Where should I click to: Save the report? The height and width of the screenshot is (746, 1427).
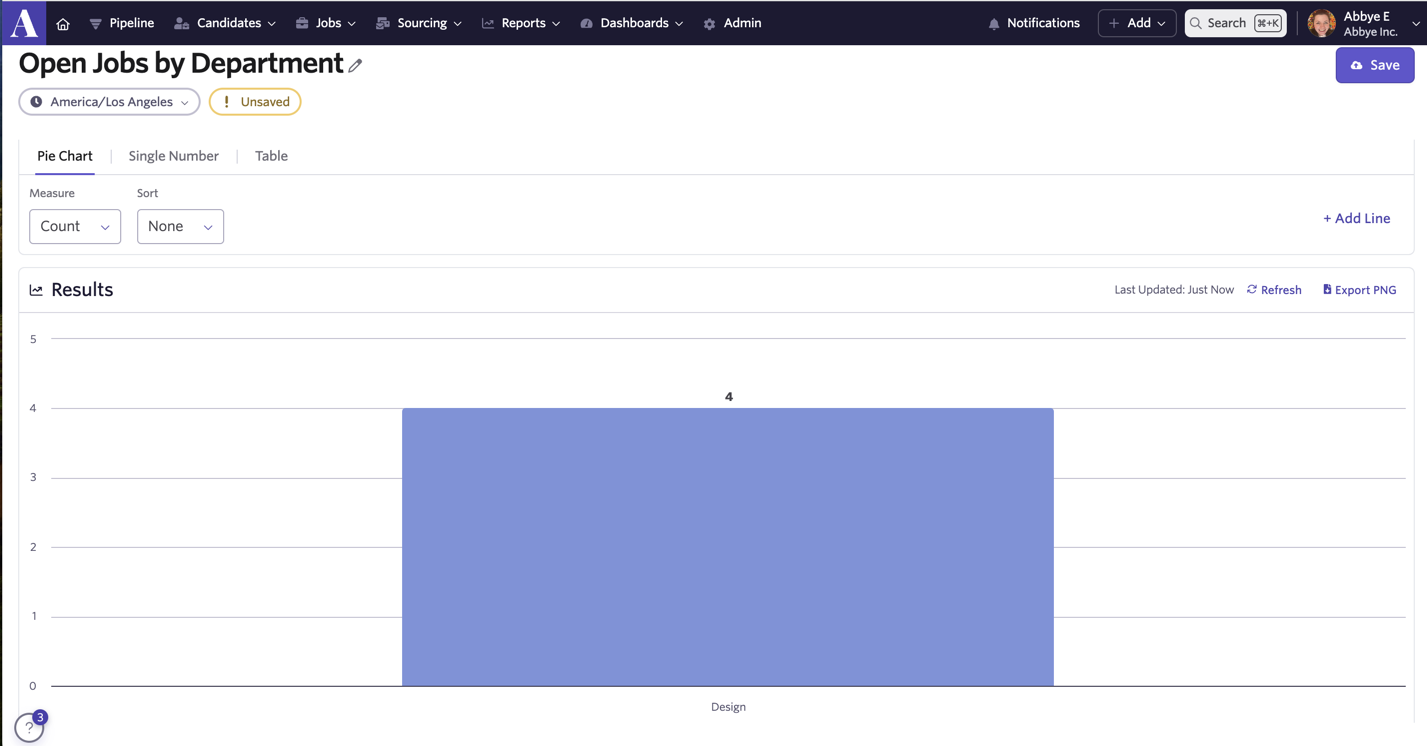coord(1375,65)
